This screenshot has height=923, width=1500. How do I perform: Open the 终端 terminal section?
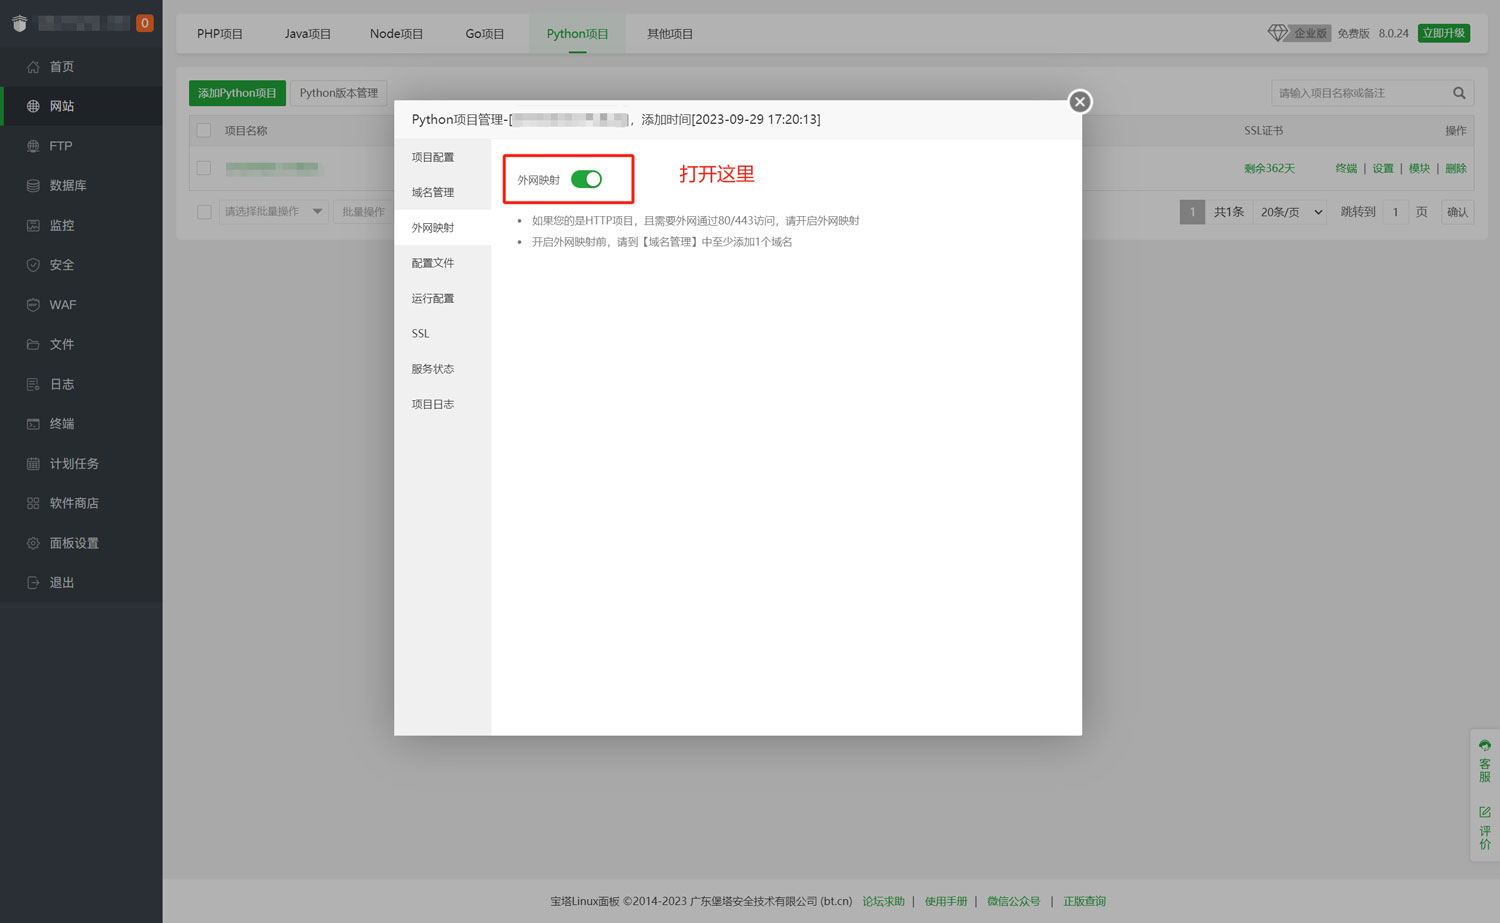(x=60, y=423)
